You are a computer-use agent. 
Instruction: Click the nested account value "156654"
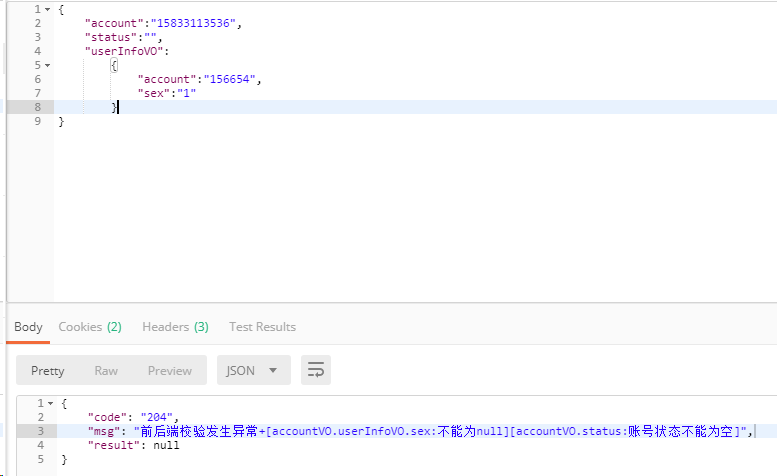229,79
